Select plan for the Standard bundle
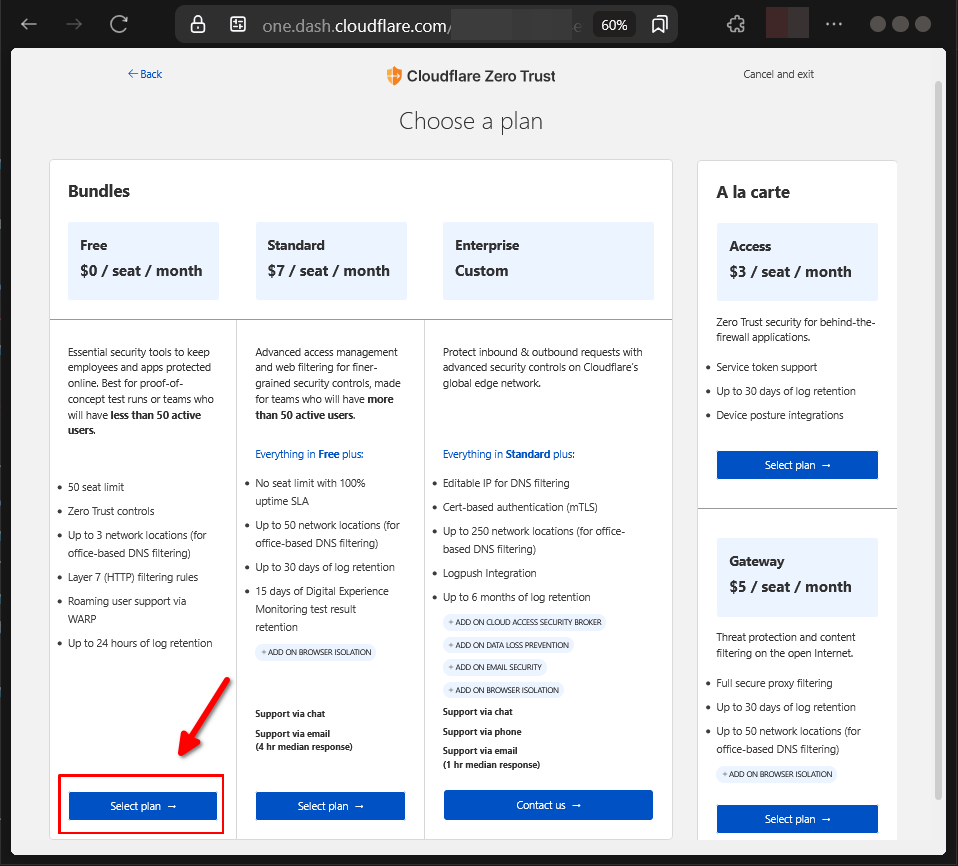 pyautogui.click(x=330, y=806)
